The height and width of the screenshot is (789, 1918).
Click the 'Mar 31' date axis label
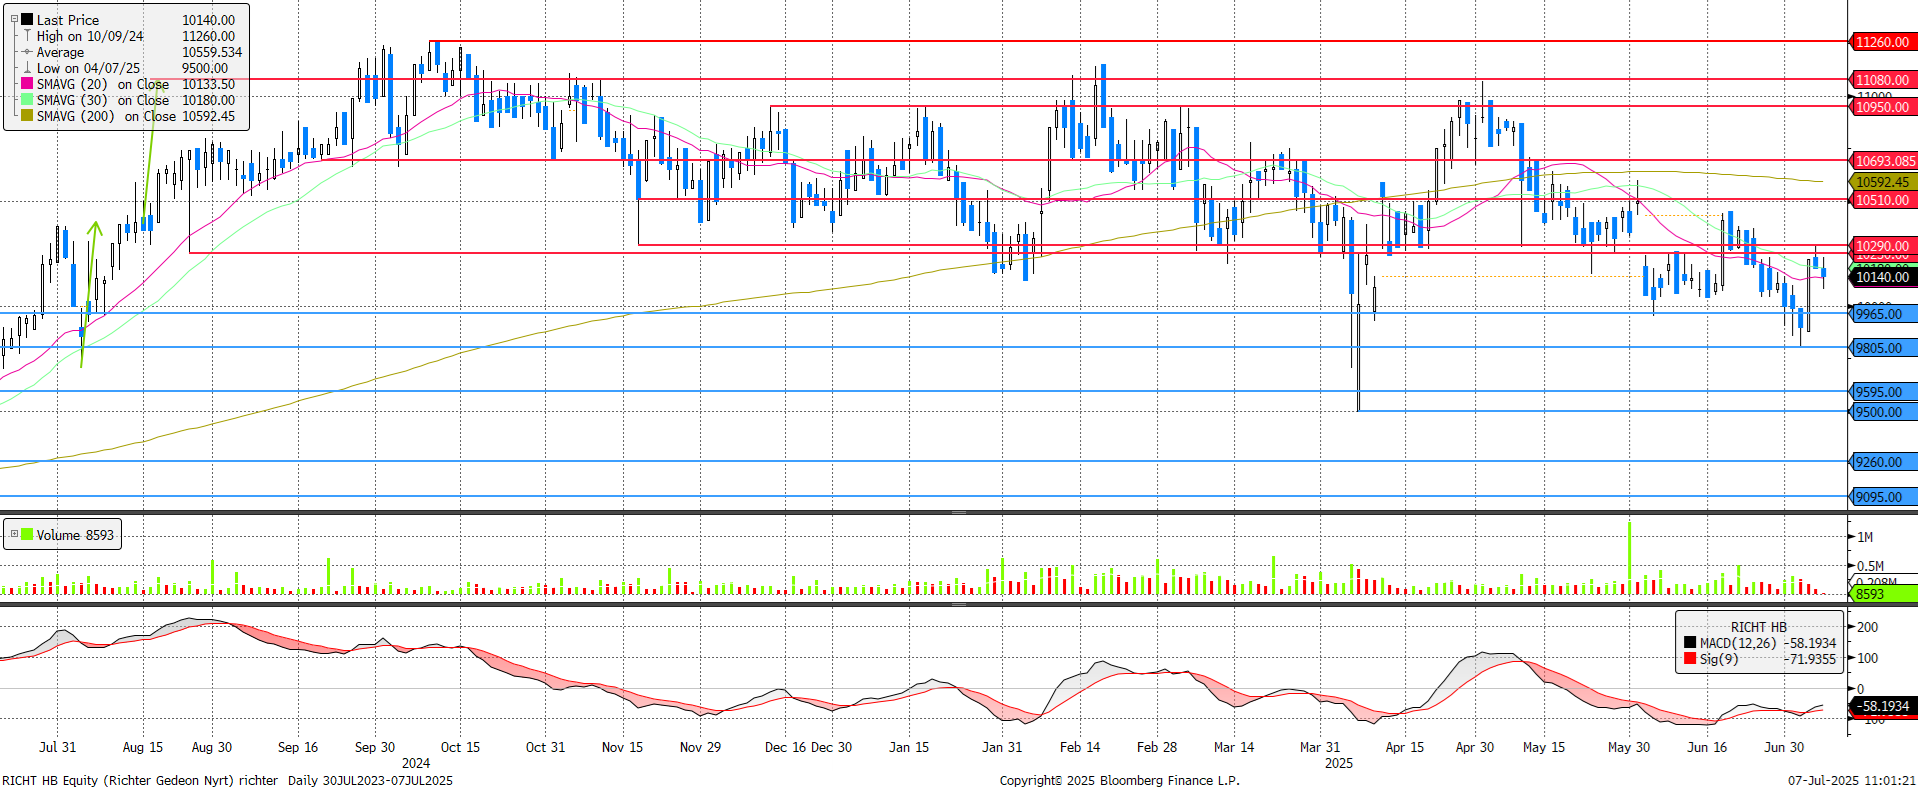(1320, 747)
